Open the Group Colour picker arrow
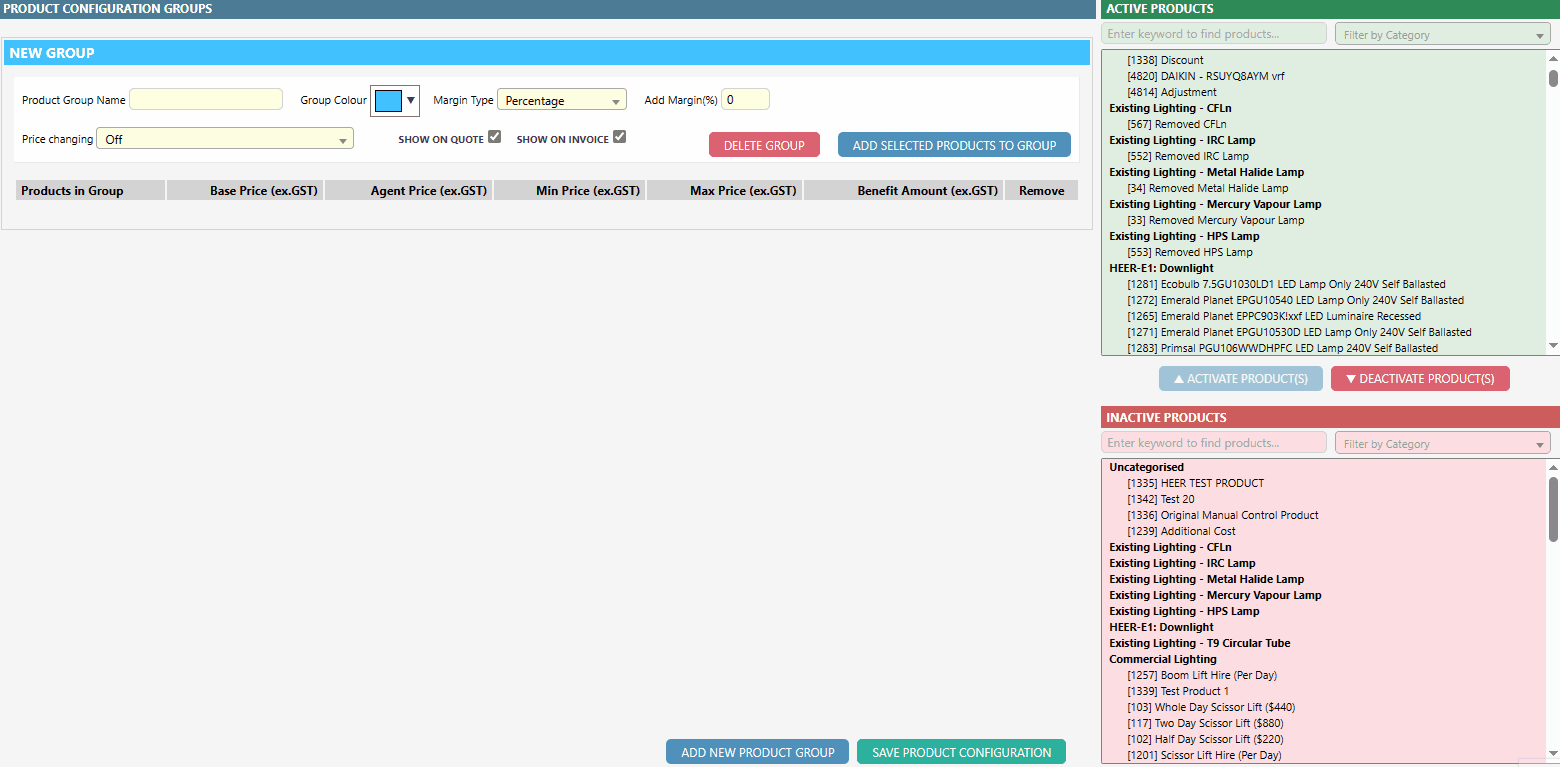Screen dimensions: 1560x767 (410, 100)
